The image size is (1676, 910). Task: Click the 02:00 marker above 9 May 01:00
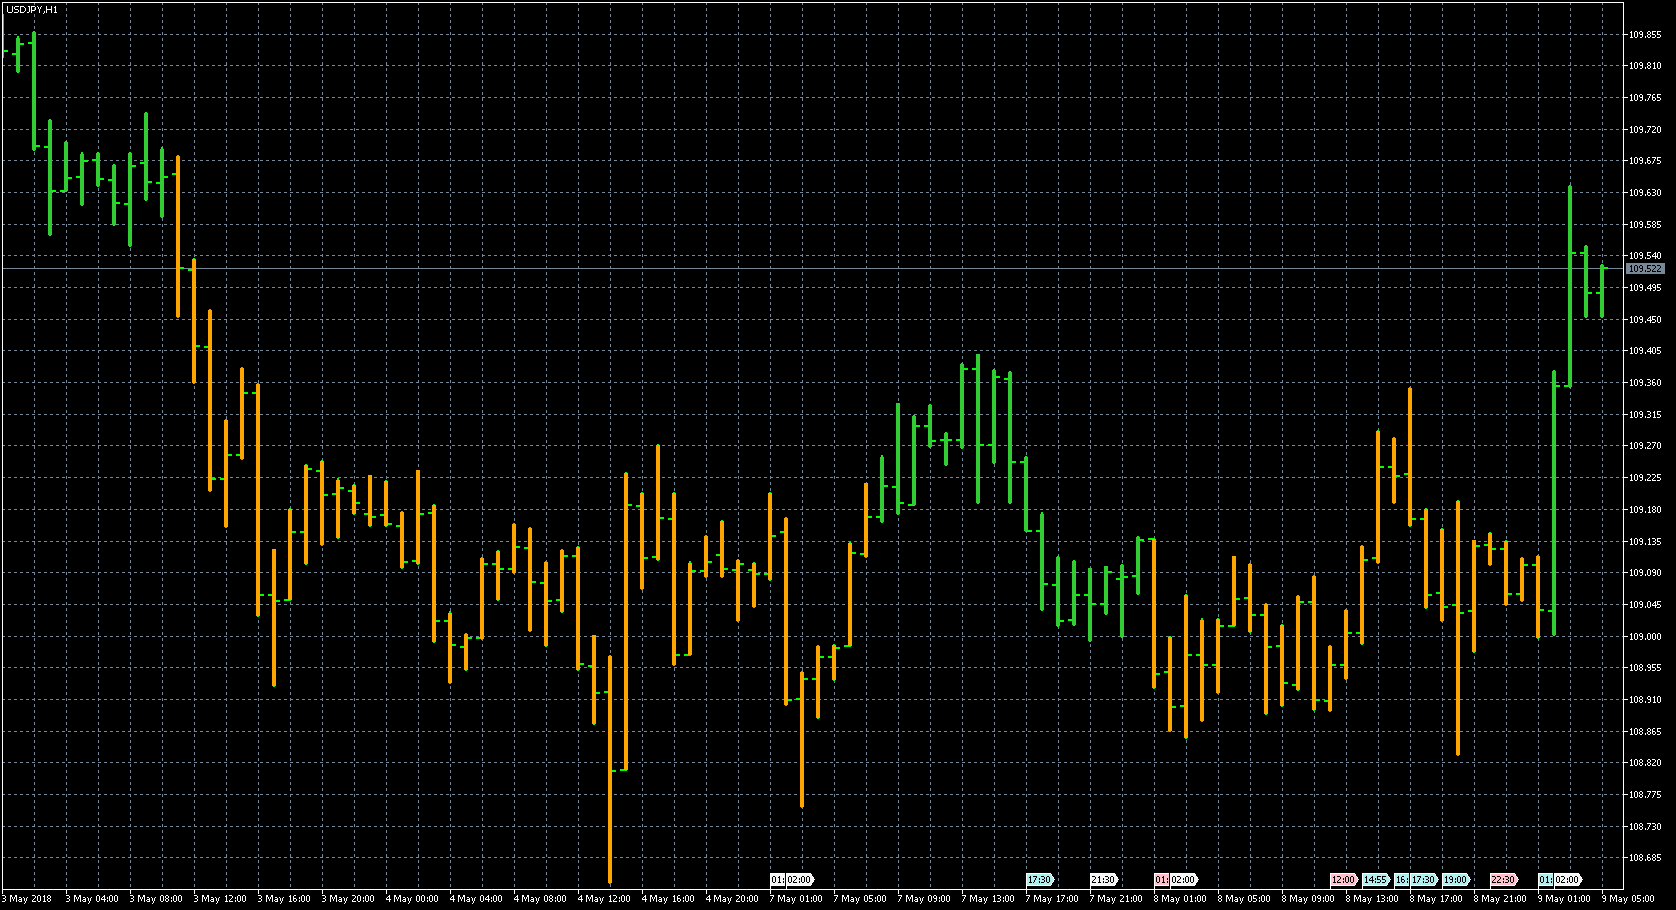tap(1567, 880)
